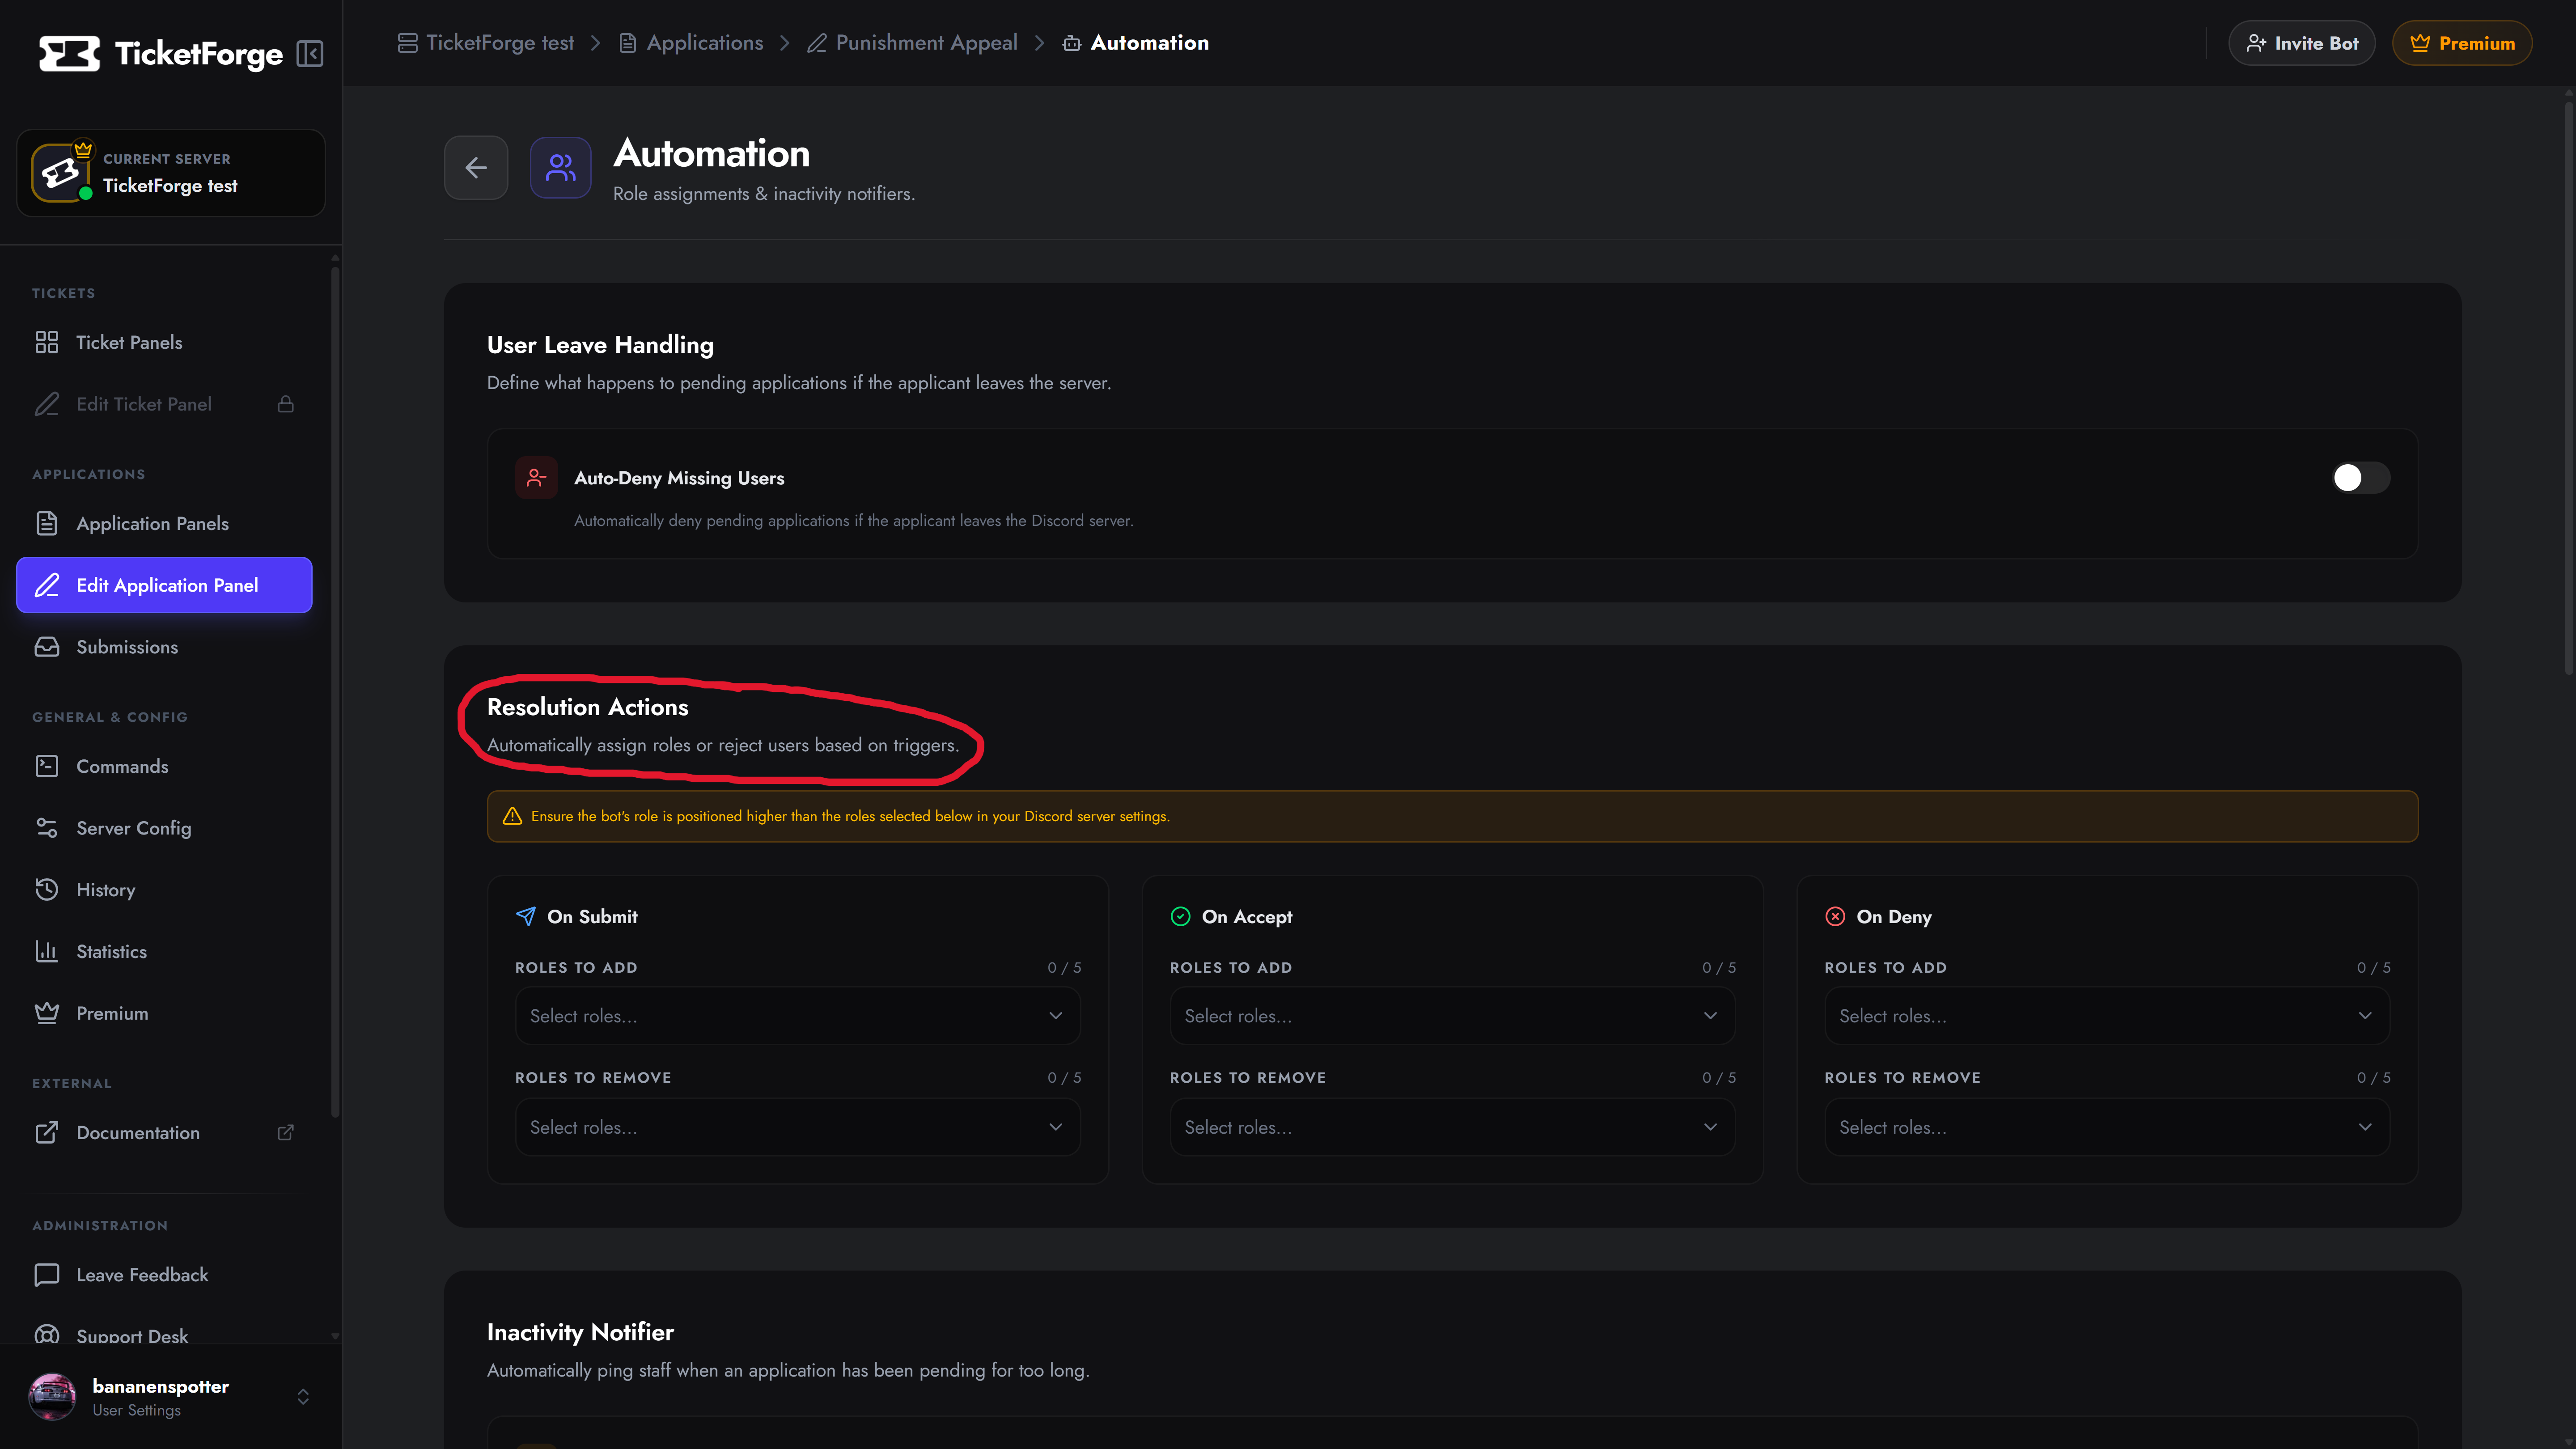Click the On Accept check circle icon
This screenshot has width=2576, height=1449.
(1180, 916)
